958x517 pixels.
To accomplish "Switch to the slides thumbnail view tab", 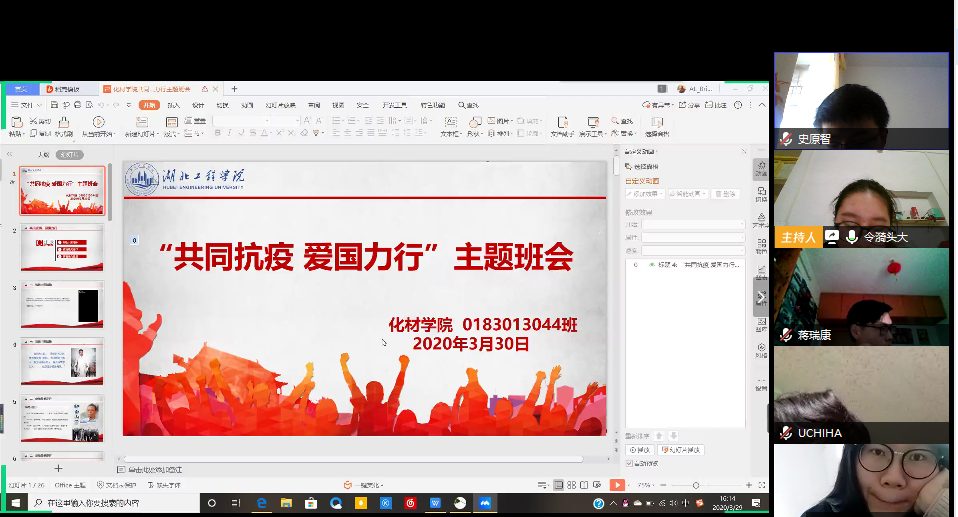I will 69,155.
